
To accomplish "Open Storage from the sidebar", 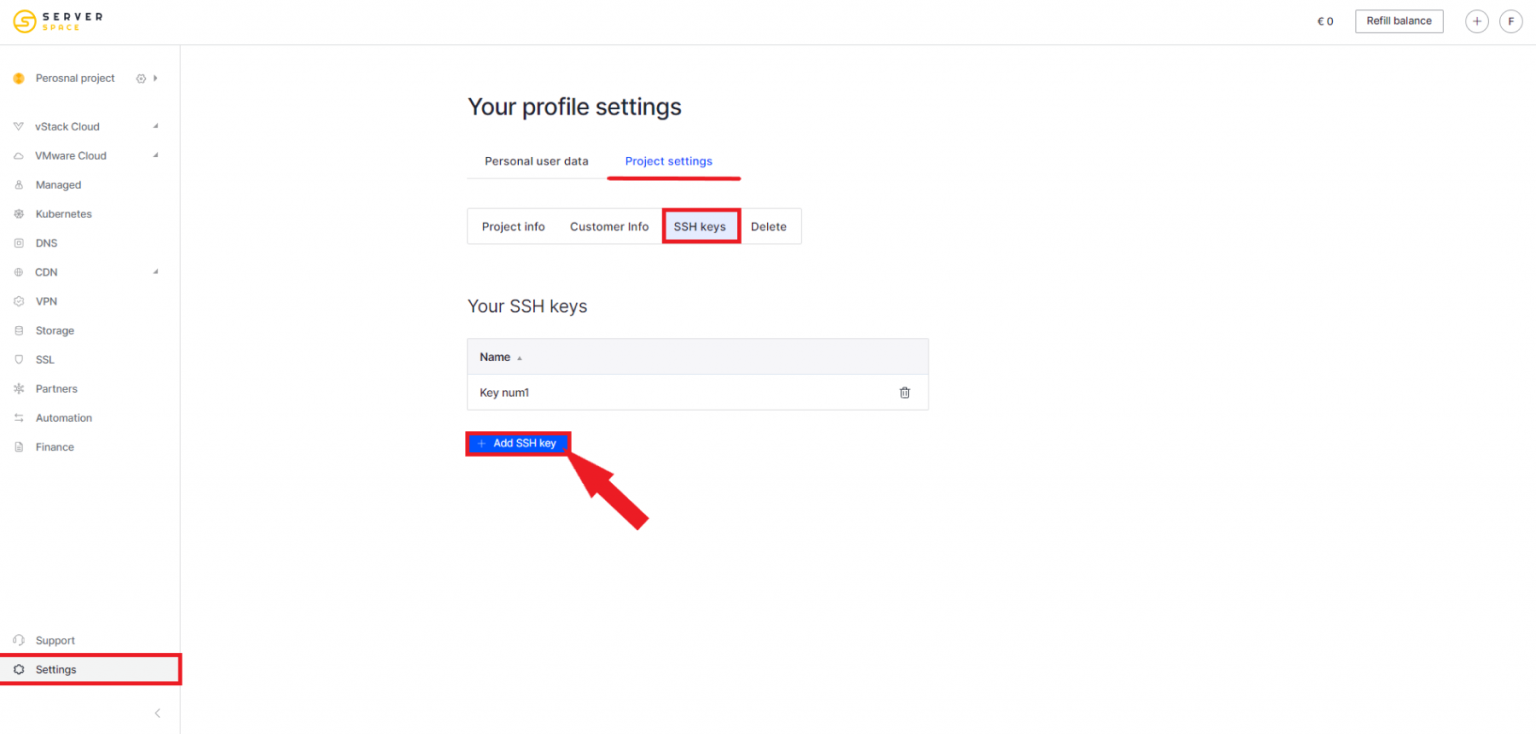I will (54, 331).
